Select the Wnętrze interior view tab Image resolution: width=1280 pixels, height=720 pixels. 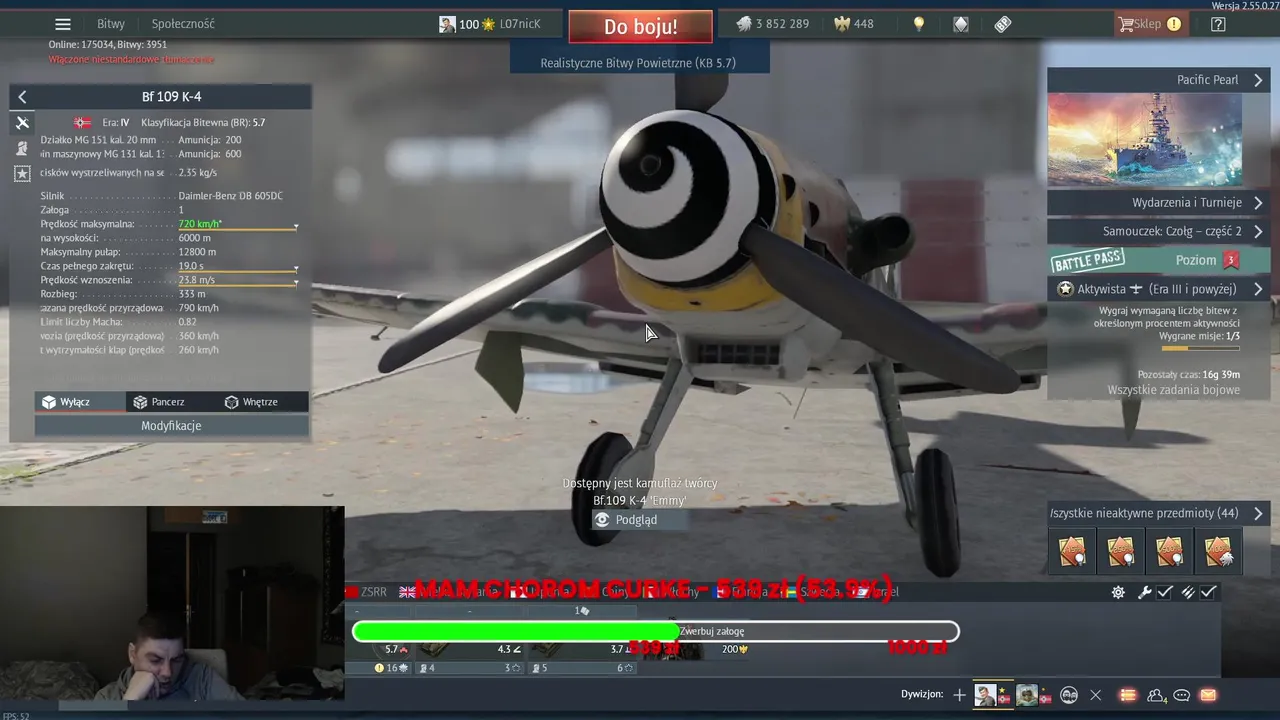[260, 402]
